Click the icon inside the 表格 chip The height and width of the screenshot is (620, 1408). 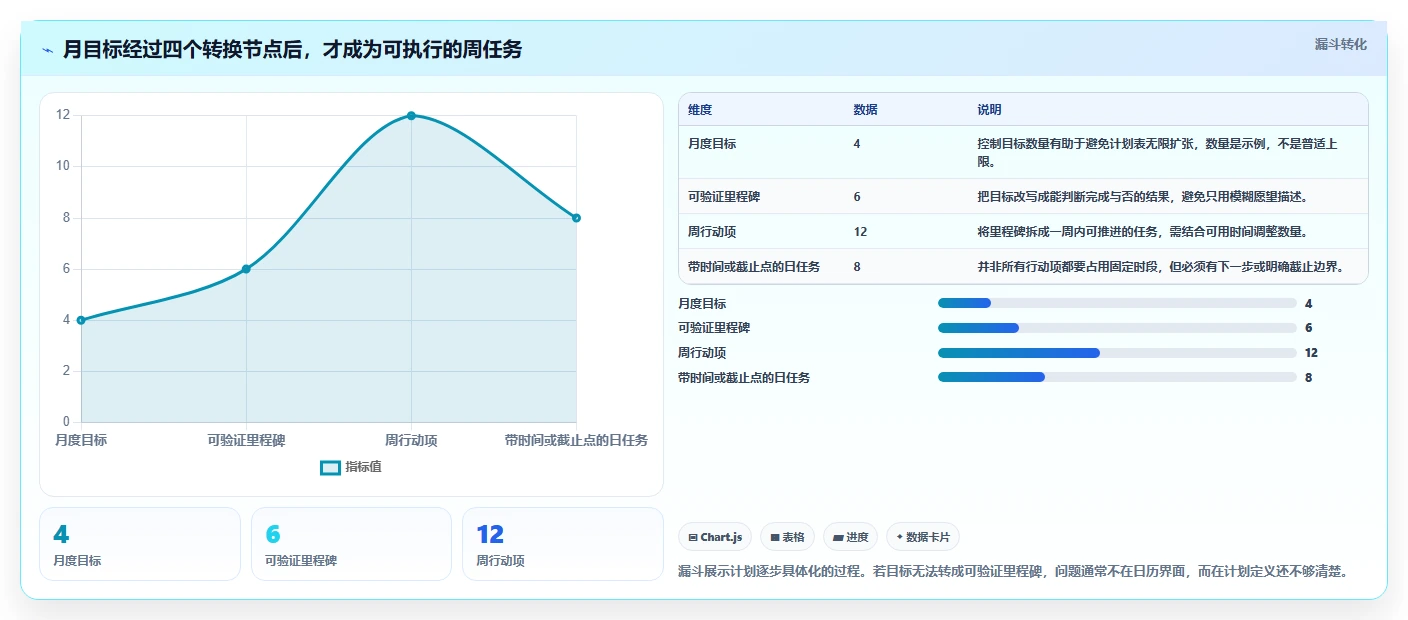775,538
